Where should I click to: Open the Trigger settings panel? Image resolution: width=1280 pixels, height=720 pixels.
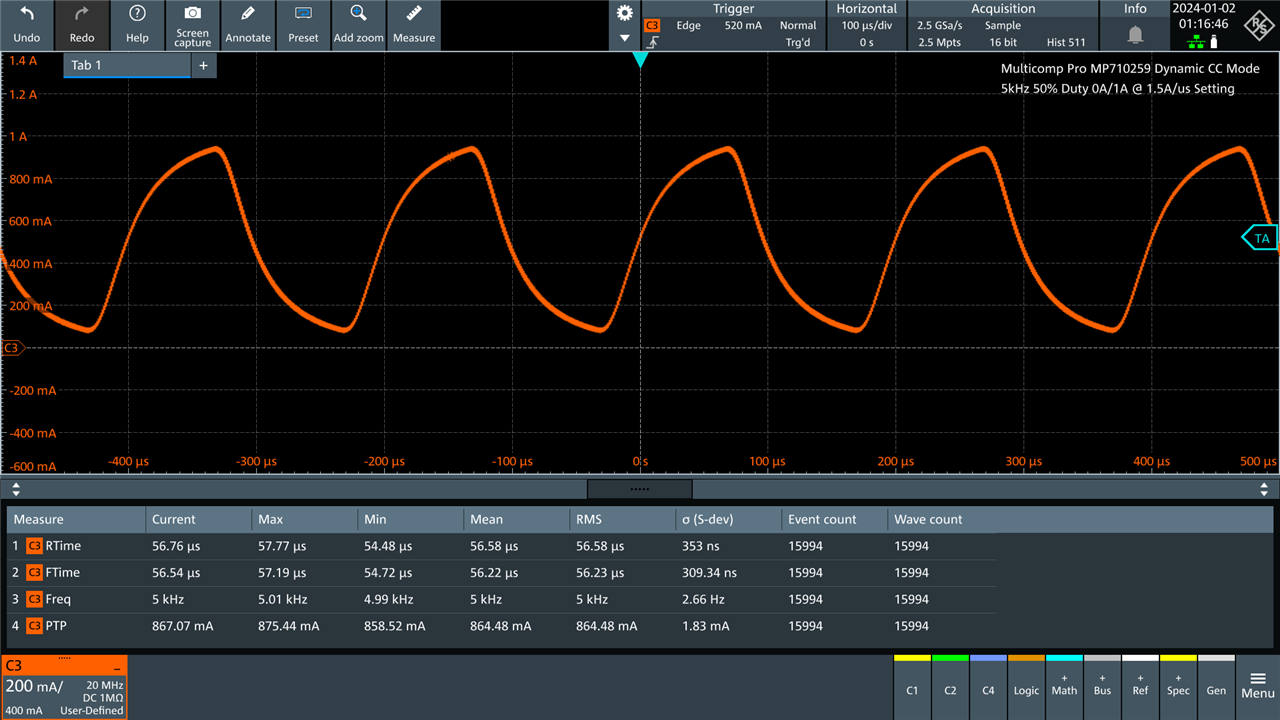pyautogui.click(x=733, y=26)
